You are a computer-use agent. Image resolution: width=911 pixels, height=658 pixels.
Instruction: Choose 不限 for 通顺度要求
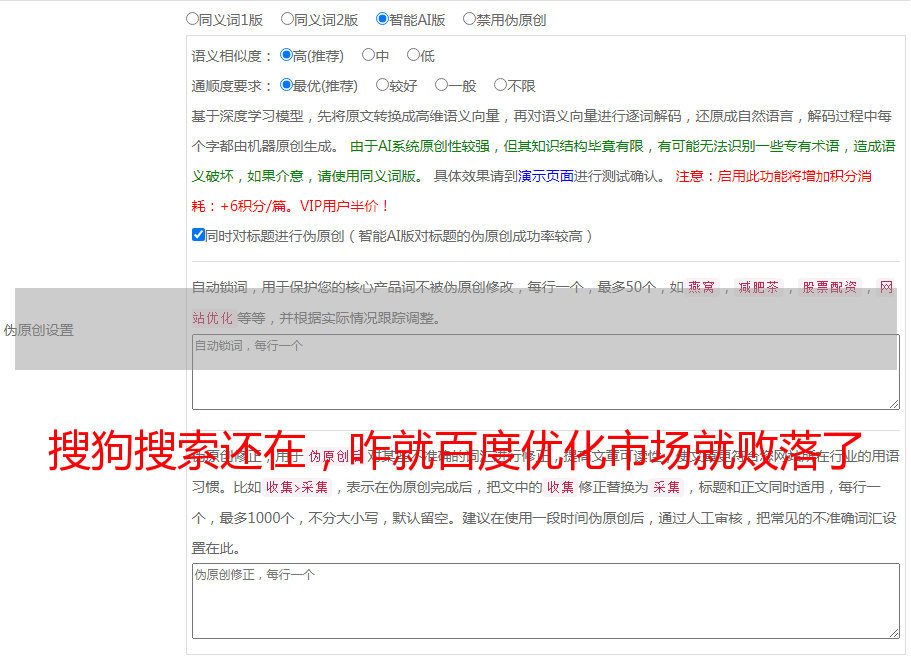click(x=501, y=85)
